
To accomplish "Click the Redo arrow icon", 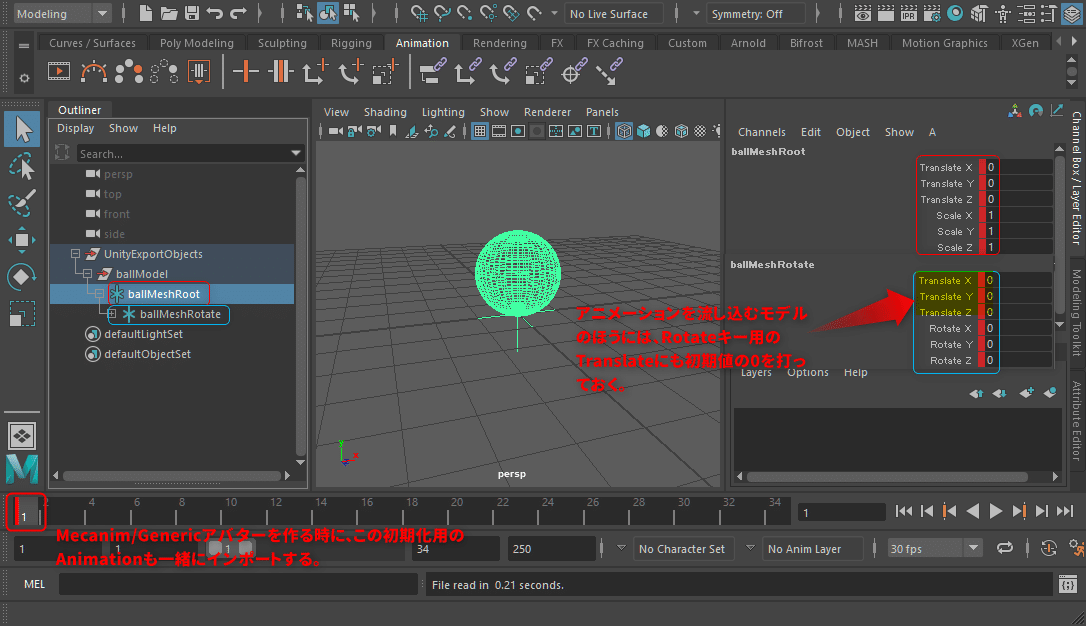I will coord(238,13).
